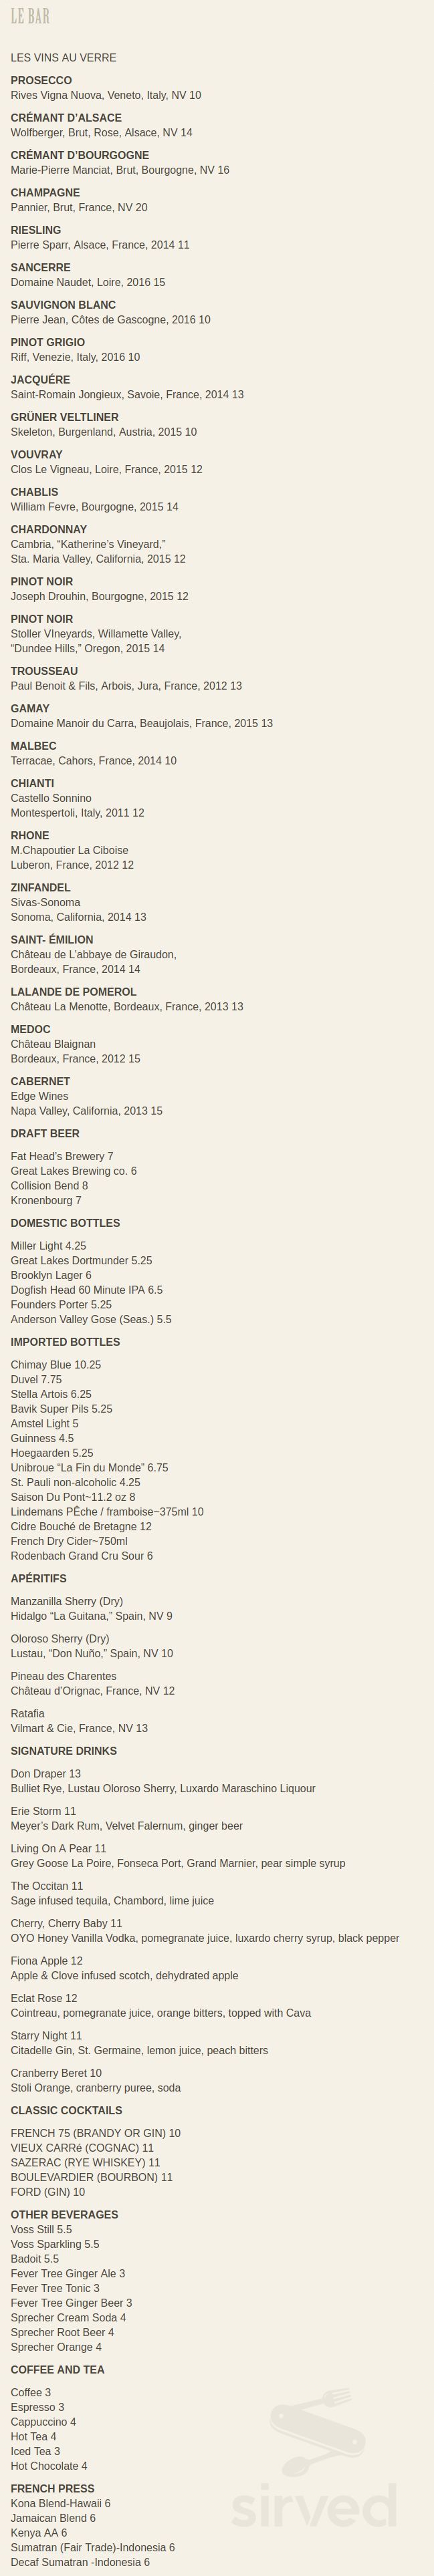Click the LE BAR header title
This screenshot has width=434, height=2576.
coord(30,16)
